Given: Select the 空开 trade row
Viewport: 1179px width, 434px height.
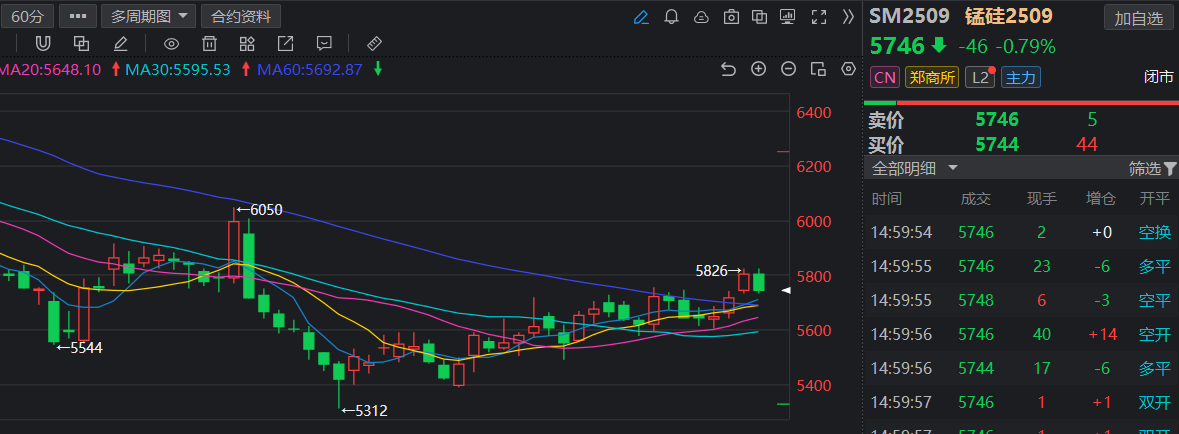Looking at the screenshot, I should (x=1021, y=334).
